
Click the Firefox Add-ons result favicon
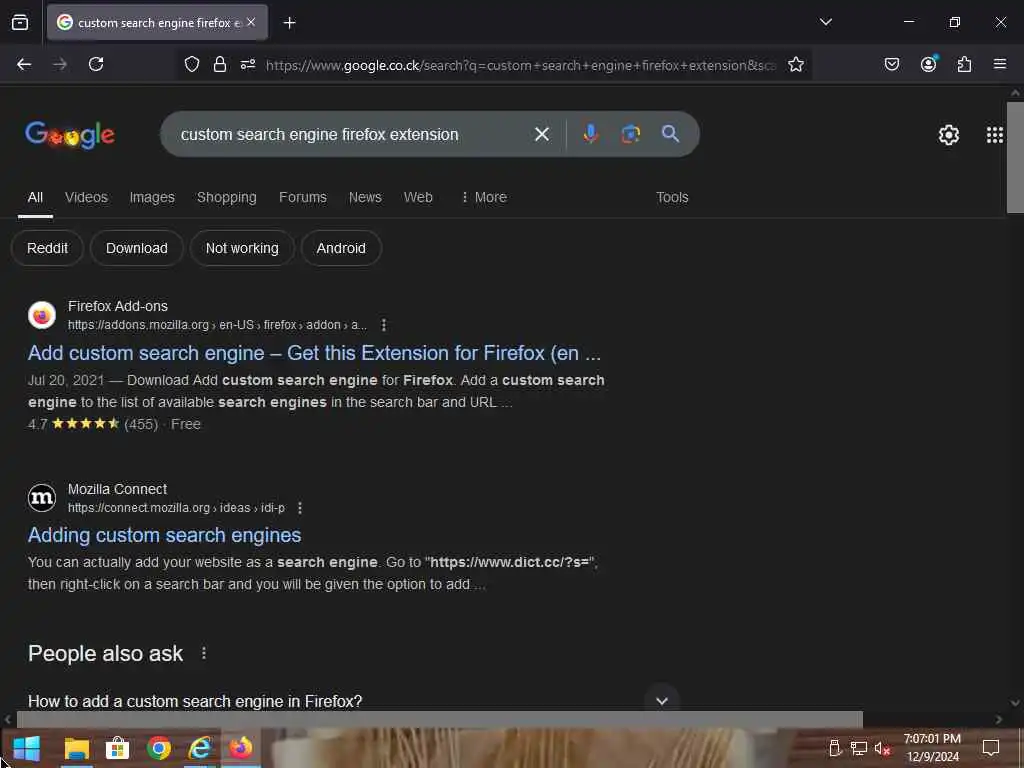(42, 315)
